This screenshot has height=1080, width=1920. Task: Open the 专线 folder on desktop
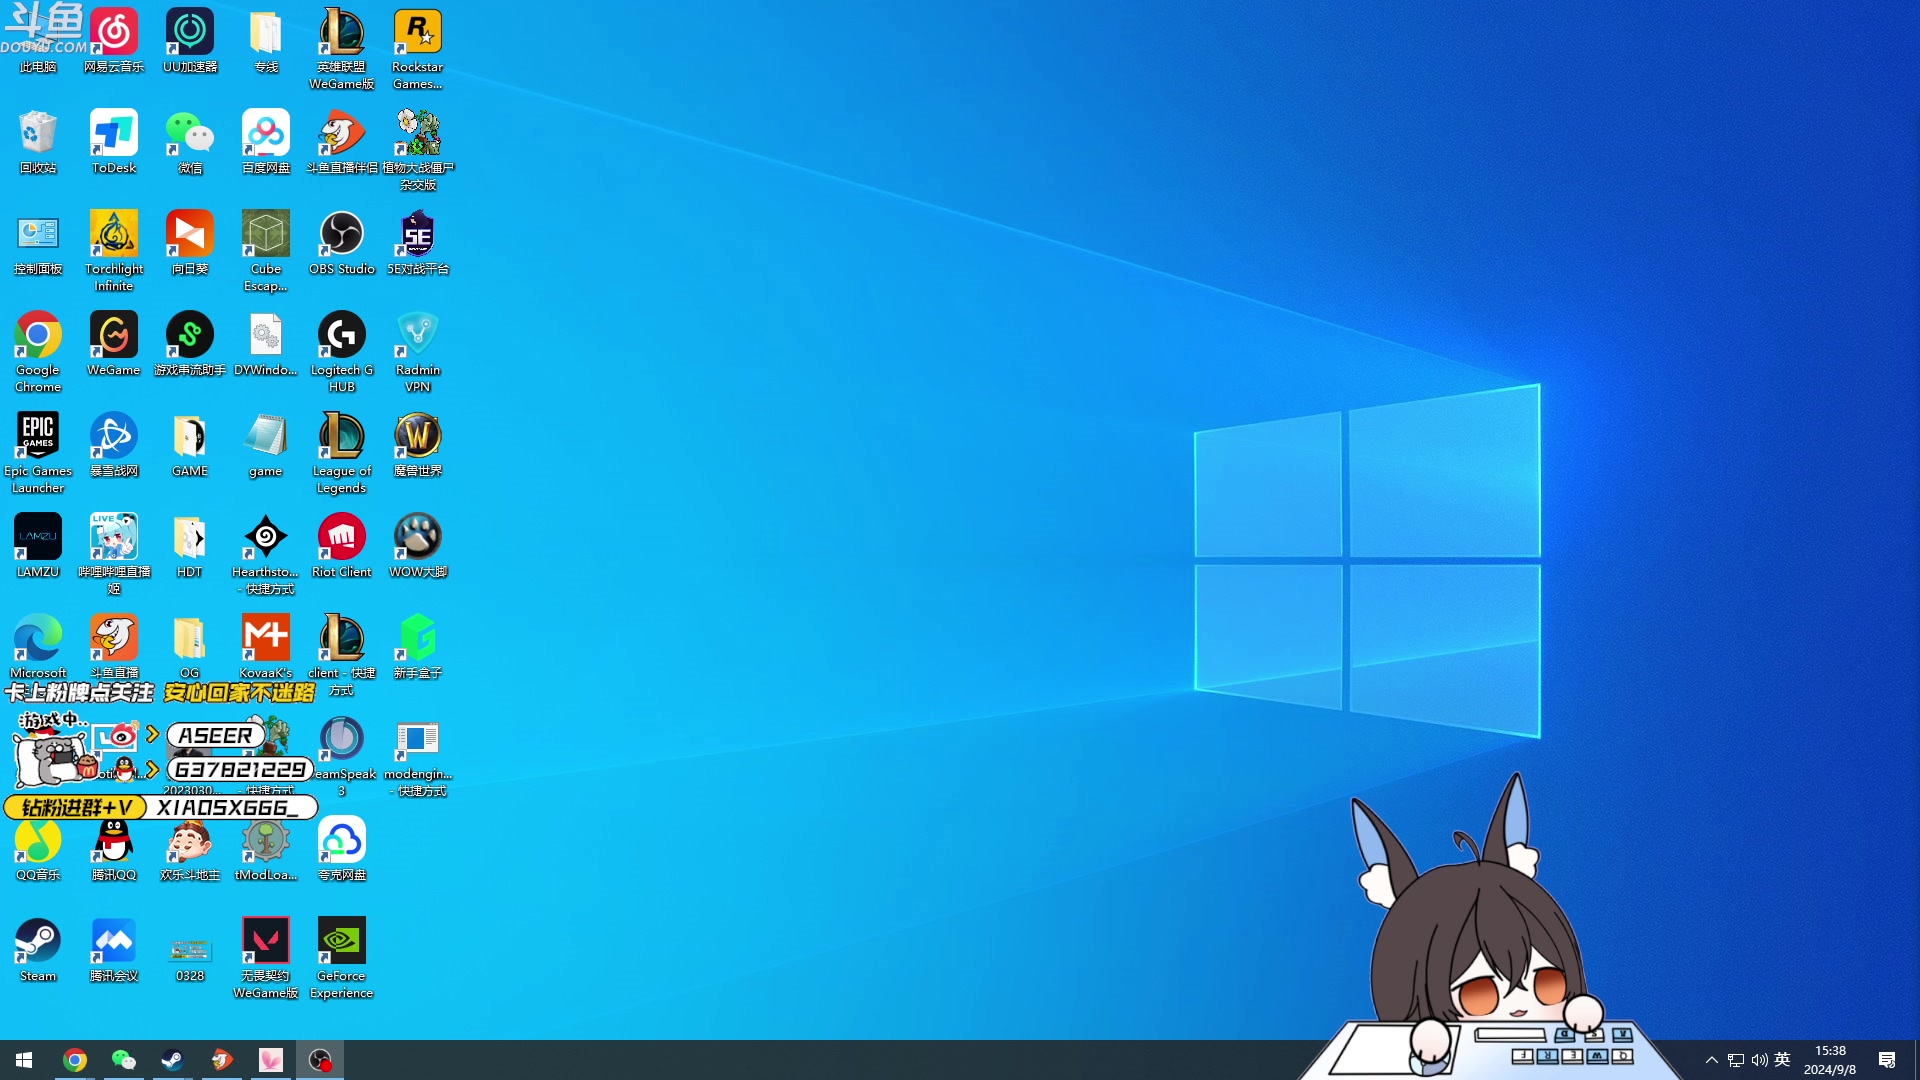tap(266, 40)
